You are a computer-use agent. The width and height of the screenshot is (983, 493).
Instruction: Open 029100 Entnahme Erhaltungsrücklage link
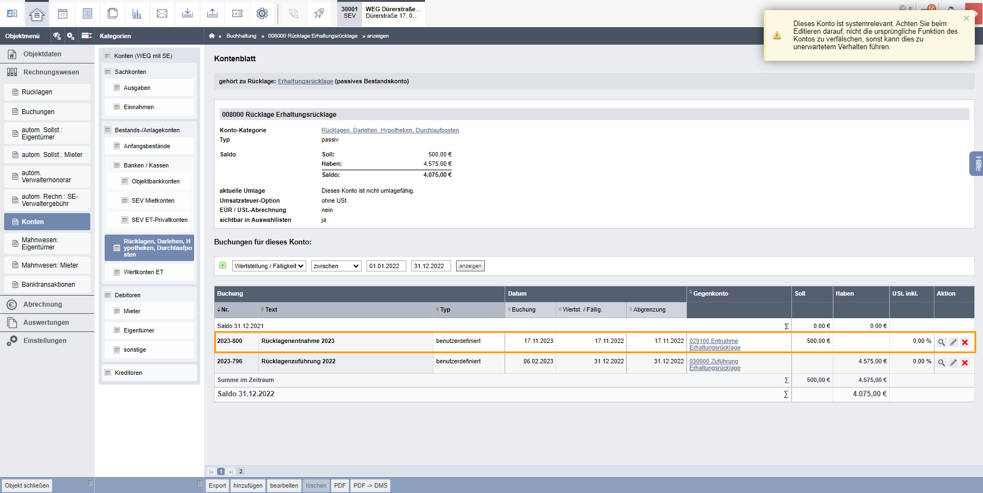[x=715, y=344]
